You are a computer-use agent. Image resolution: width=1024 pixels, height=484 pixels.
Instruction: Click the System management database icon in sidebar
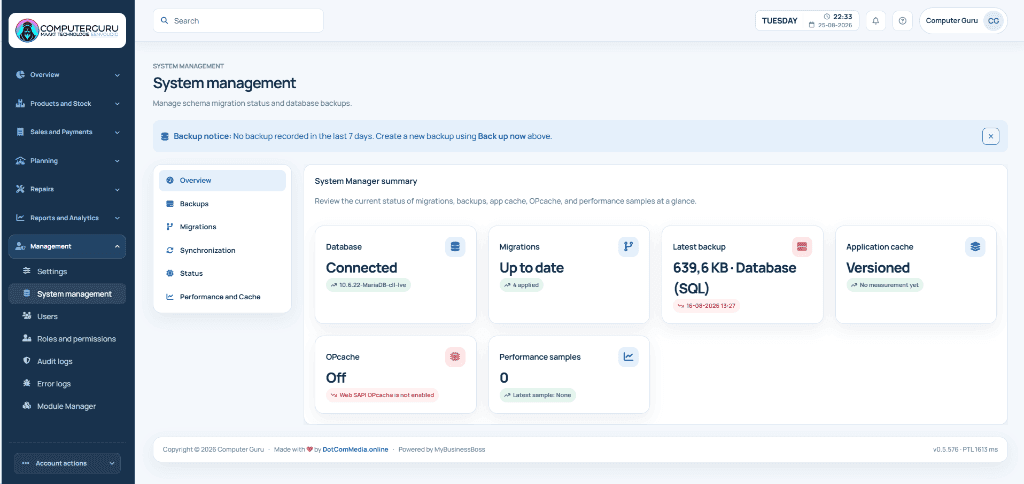tap(27, 294)
